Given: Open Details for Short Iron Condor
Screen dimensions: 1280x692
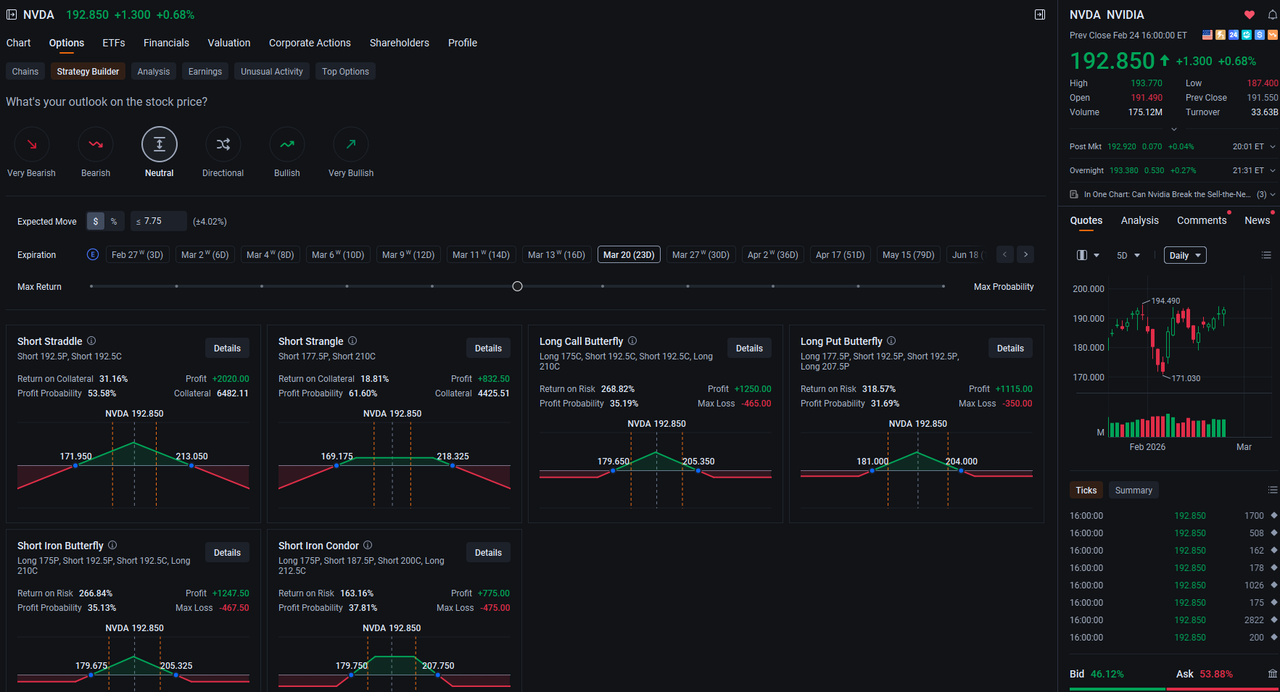Looking at the screenshot, I should pos(488,552).
